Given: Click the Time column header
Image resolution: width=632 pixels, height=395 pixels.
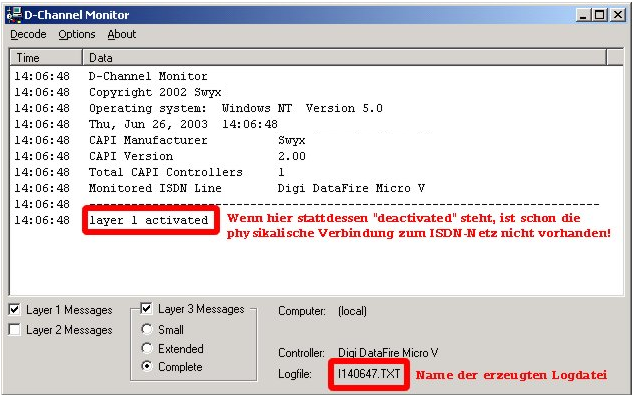Looking at the screenshot, I should click(x=46, y=58).
